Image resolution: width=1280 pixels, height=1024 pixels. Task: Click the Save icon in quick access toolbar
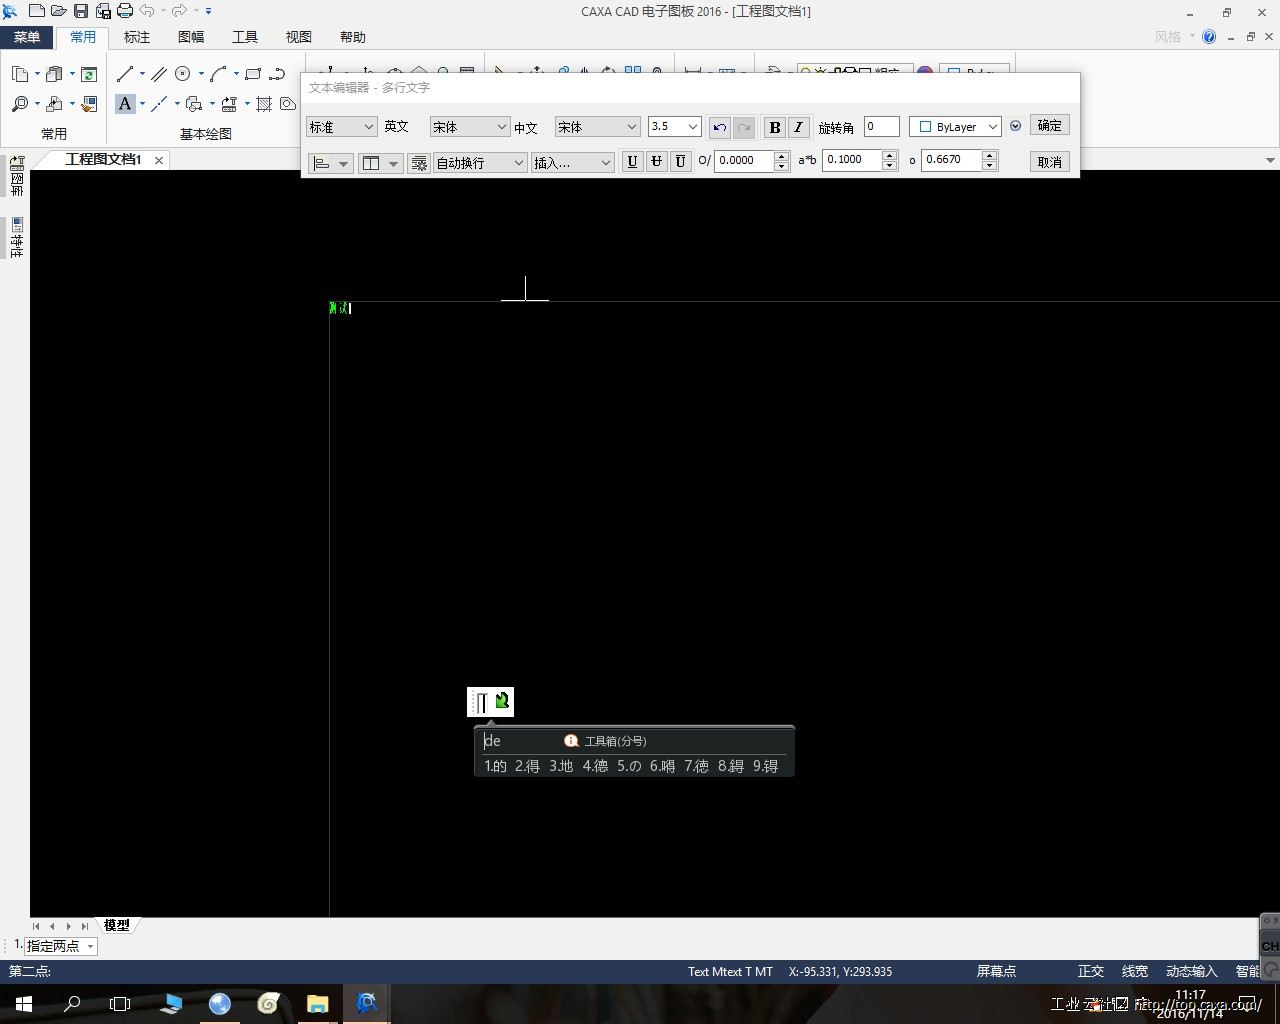click(x=81, y=11)
